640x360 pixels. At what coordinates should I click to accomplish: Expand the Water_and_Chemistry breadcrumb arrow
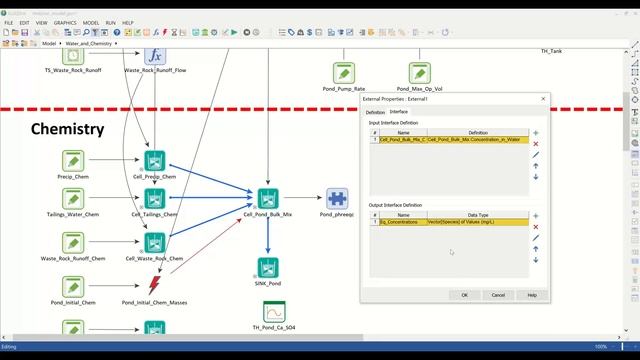pos(116,43)
